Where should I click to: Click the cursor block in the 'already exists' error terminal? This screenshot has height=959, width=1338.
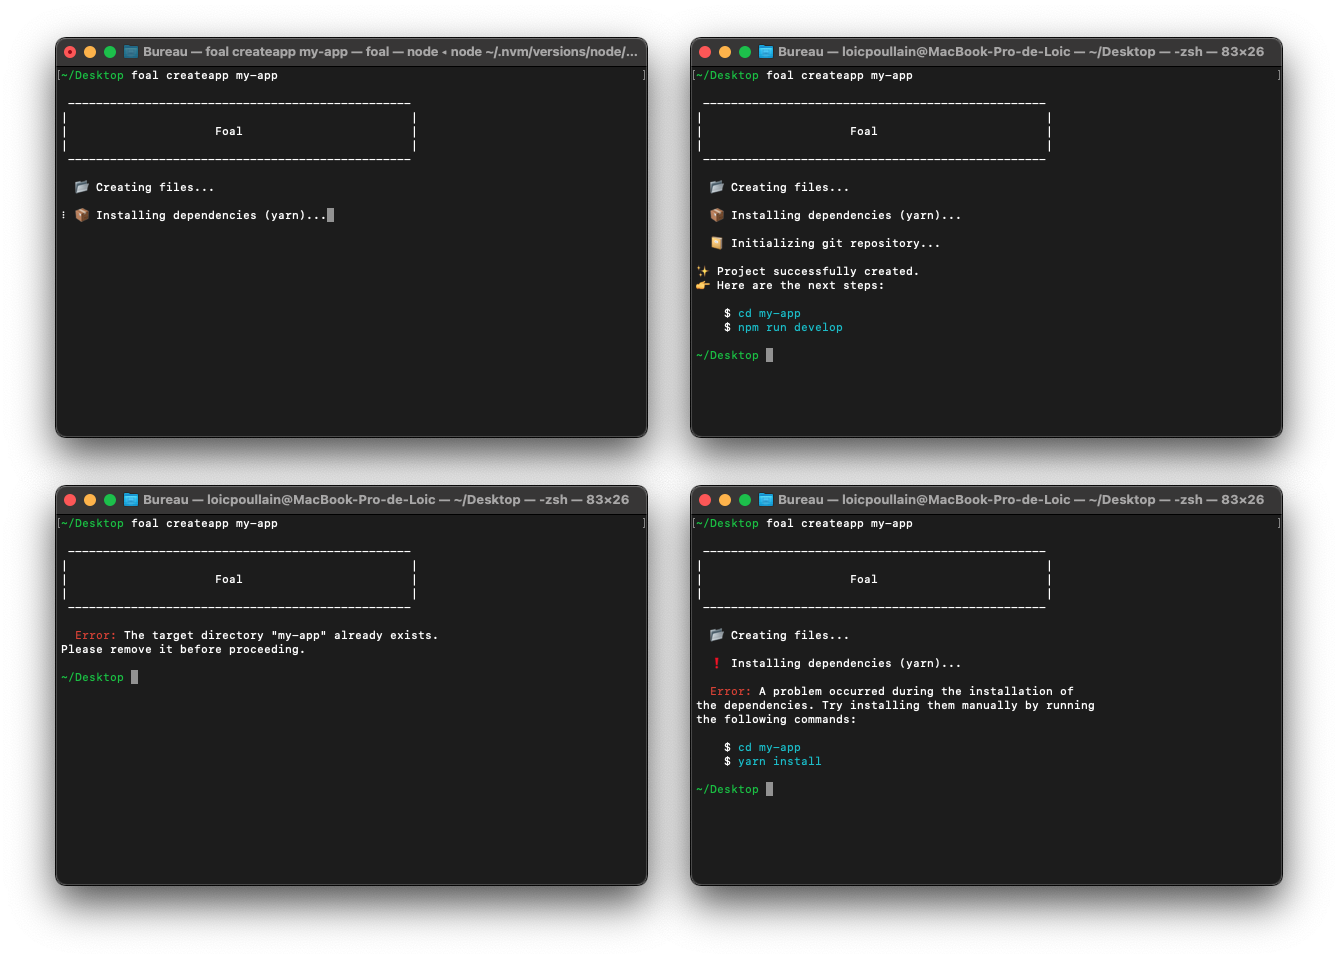click(135, 677)
